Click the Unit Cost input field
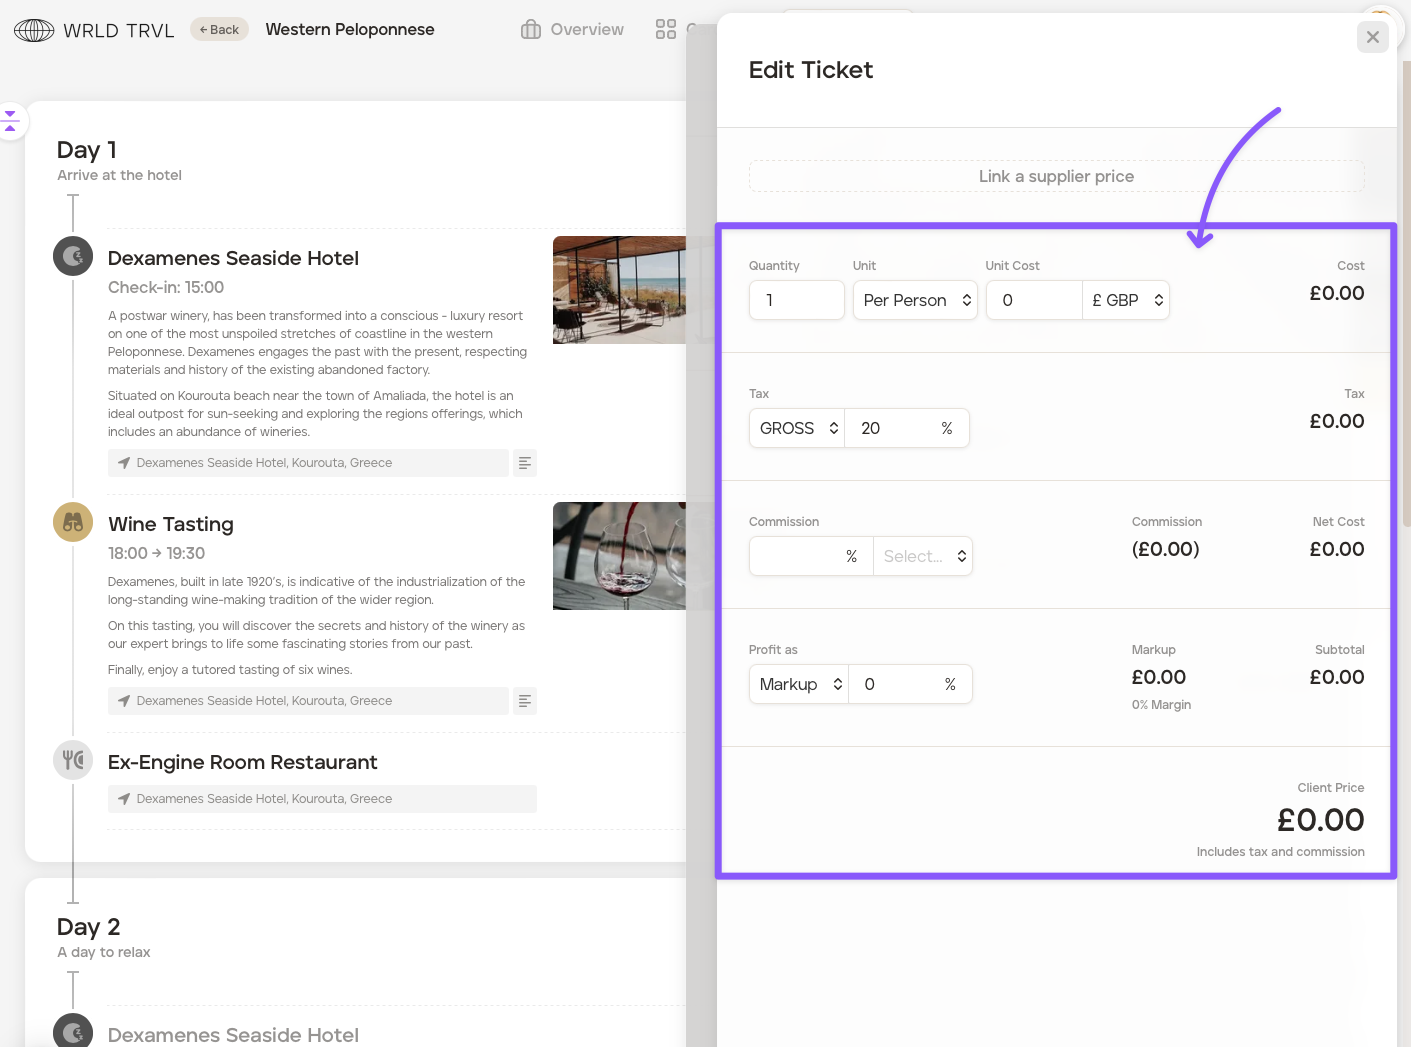1411x1047 pixels. point(1034,300)
